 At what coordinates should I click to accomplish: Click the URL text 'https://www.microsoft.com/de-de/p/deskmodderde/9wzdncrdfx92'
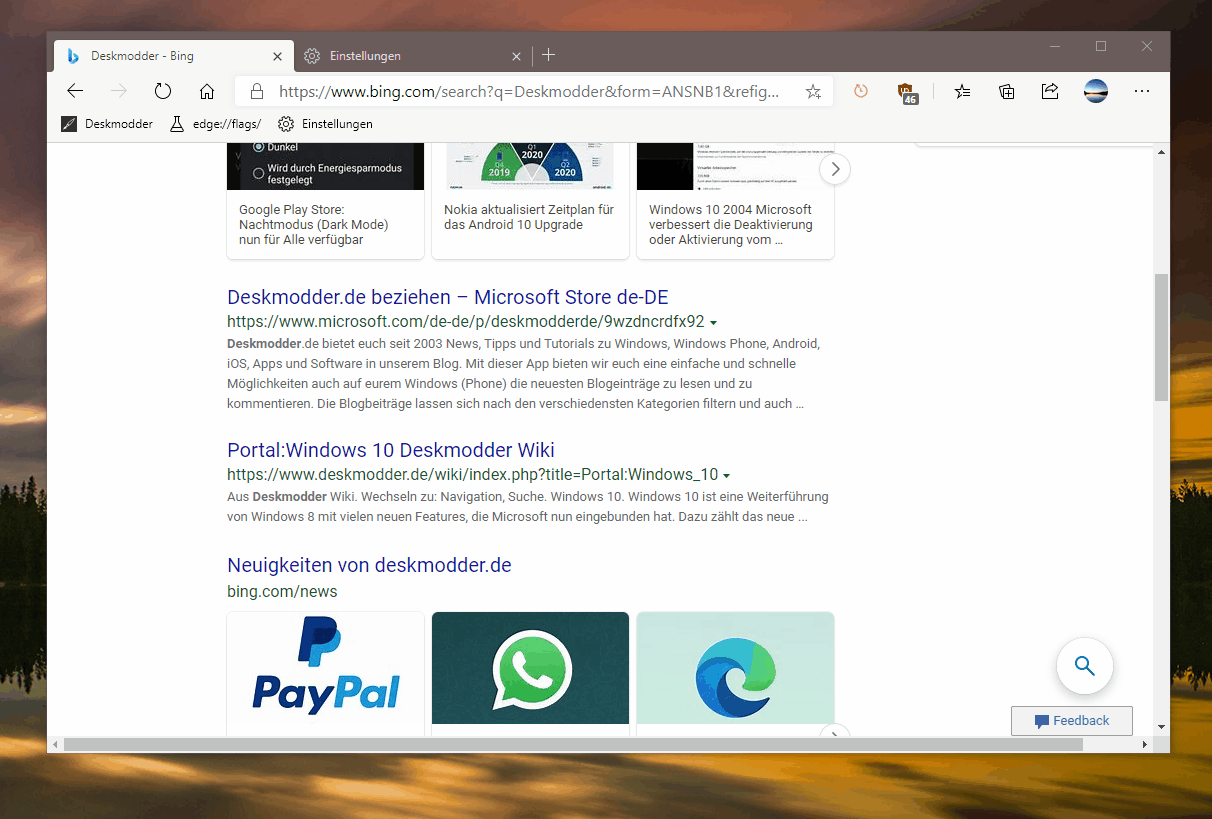466,322
